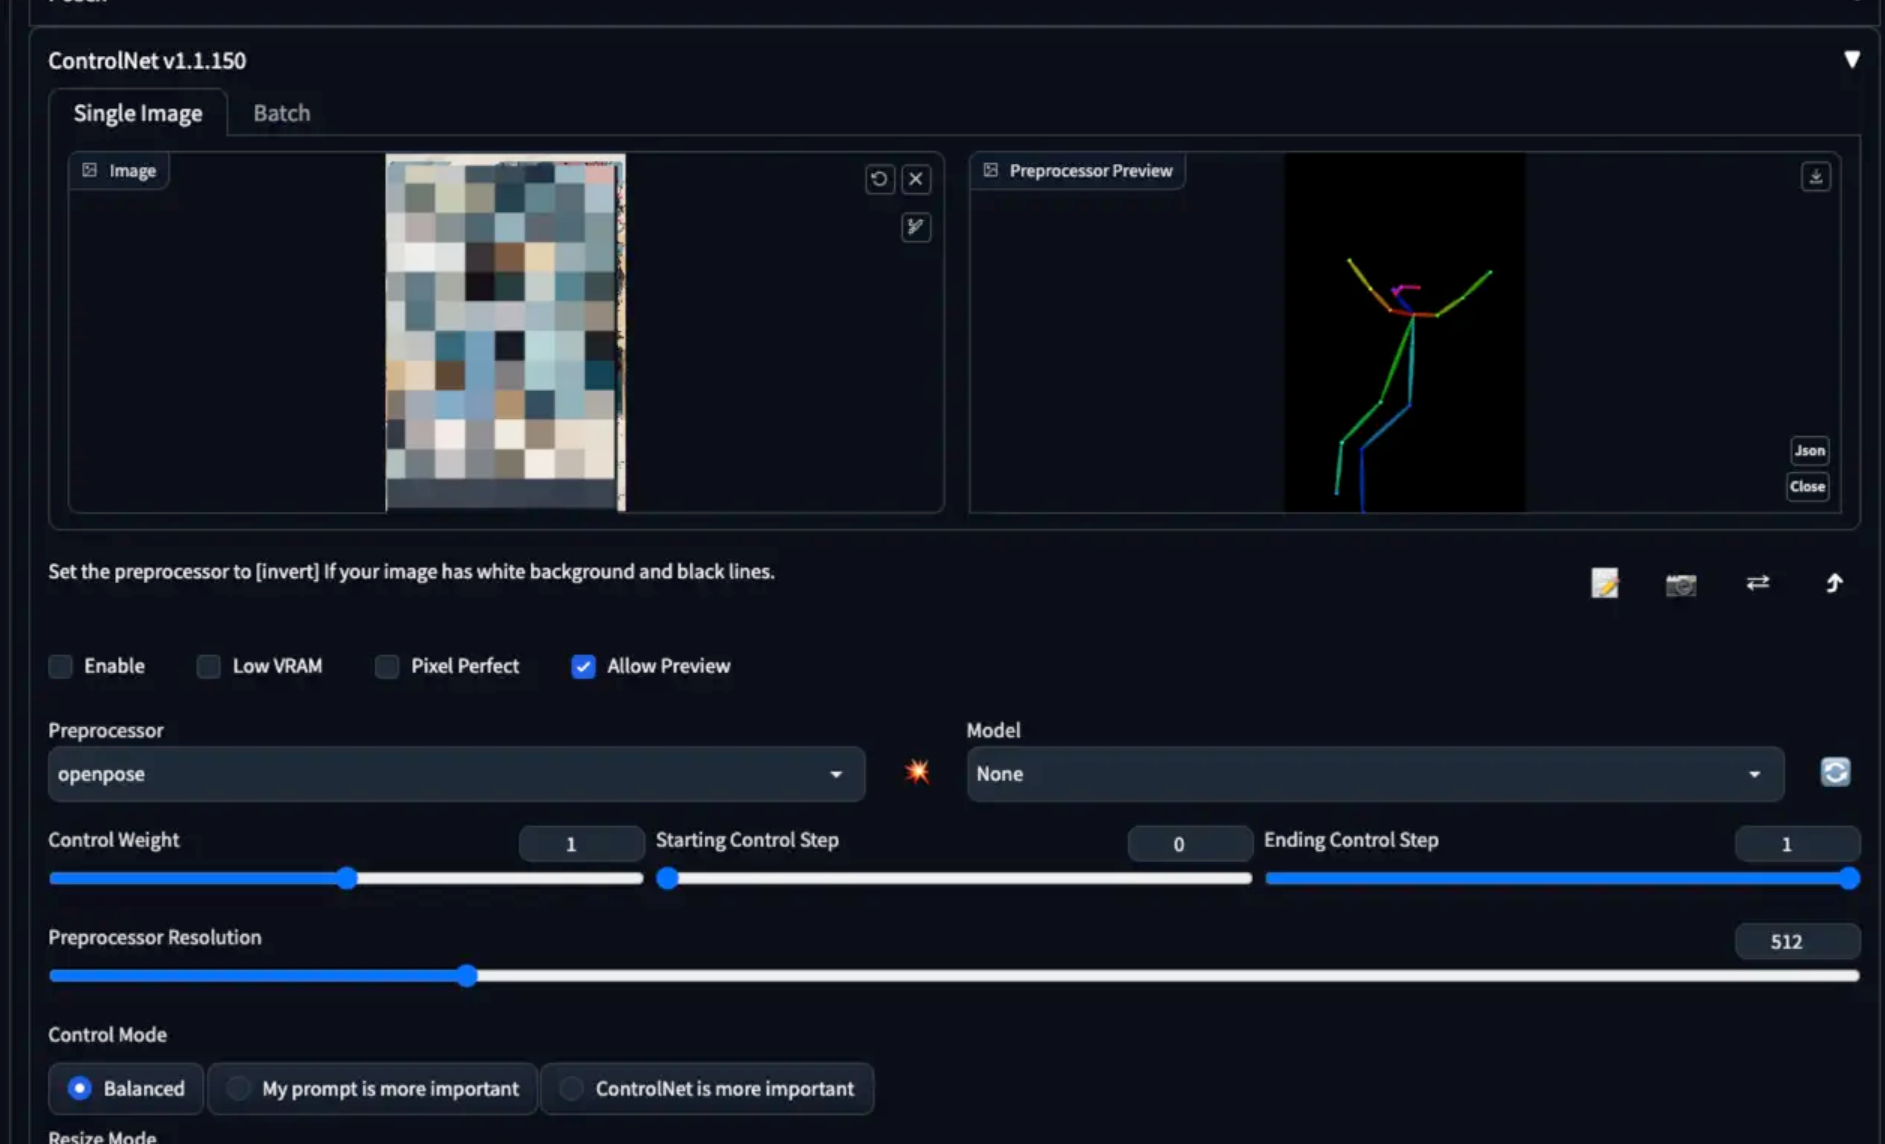Click the Ending Control Step slider
This screenshot has height=1144, width=1885.
tap(1562, 879)
